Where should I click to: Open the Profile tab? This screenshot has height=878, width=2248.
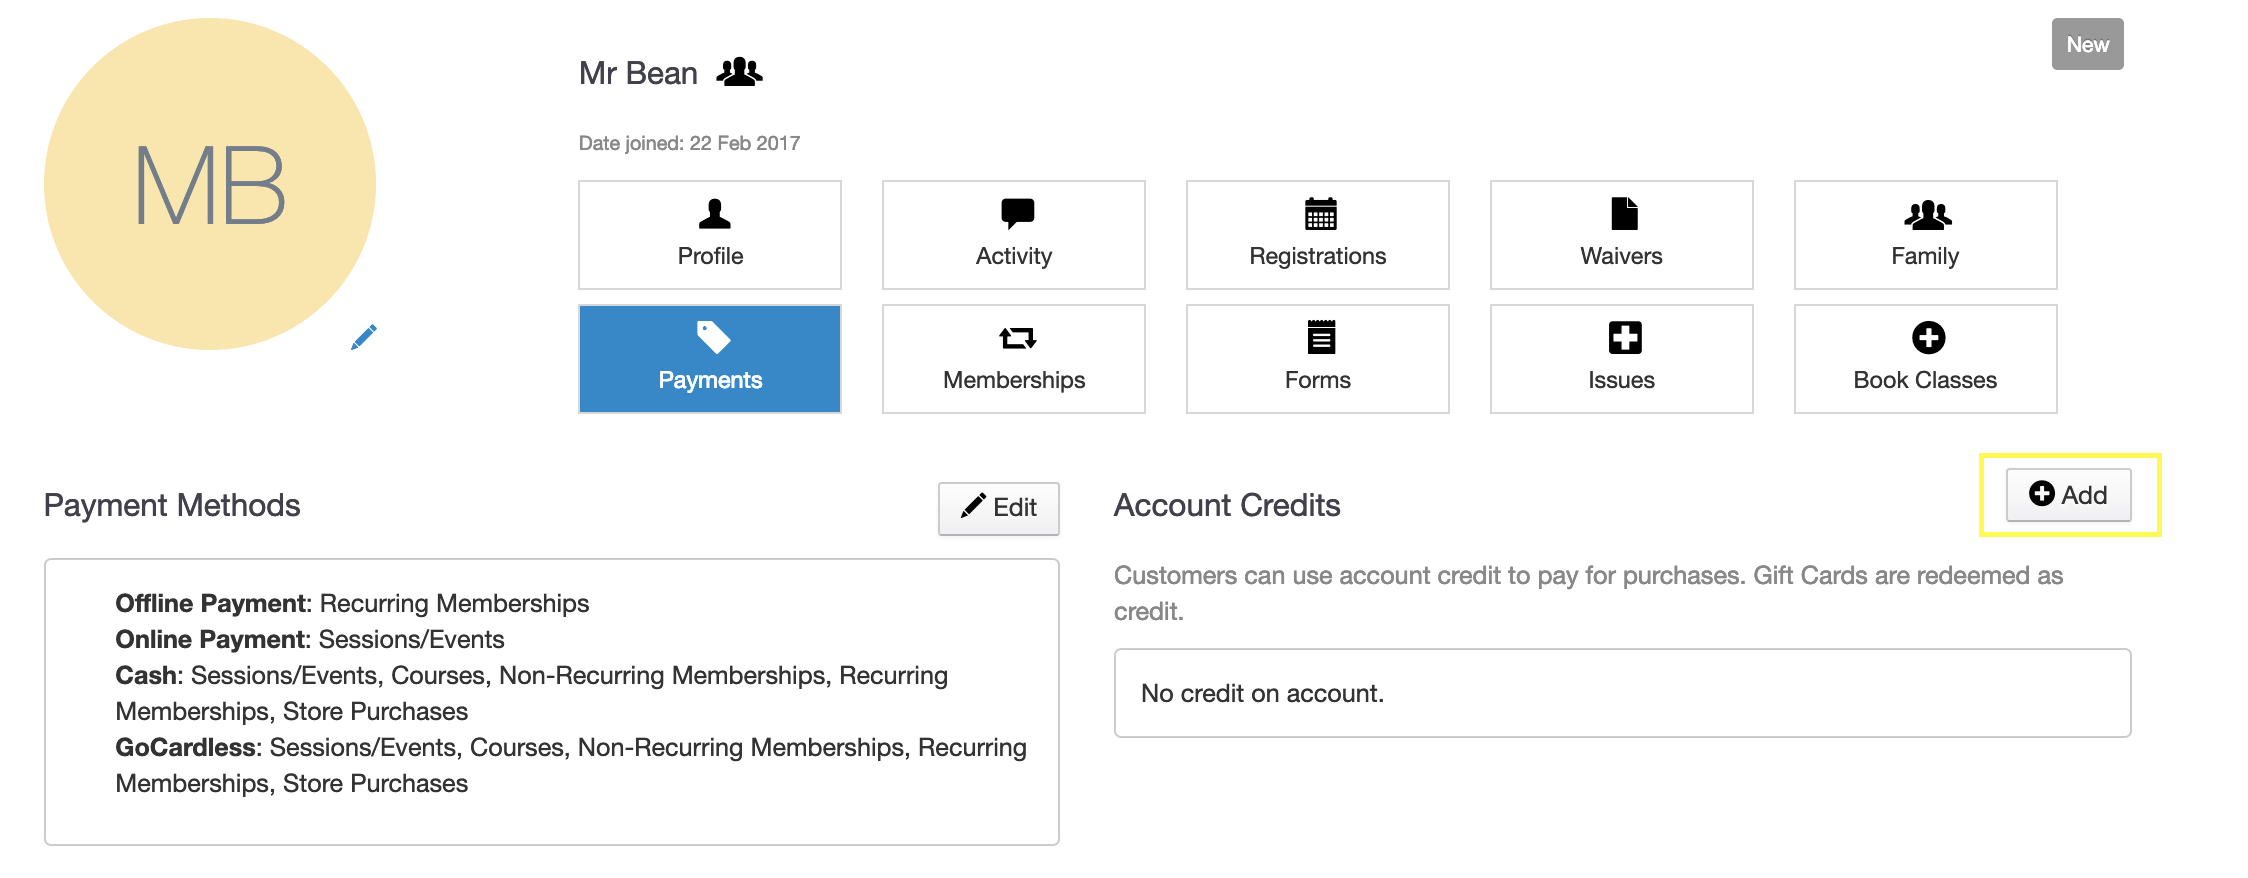710,235
